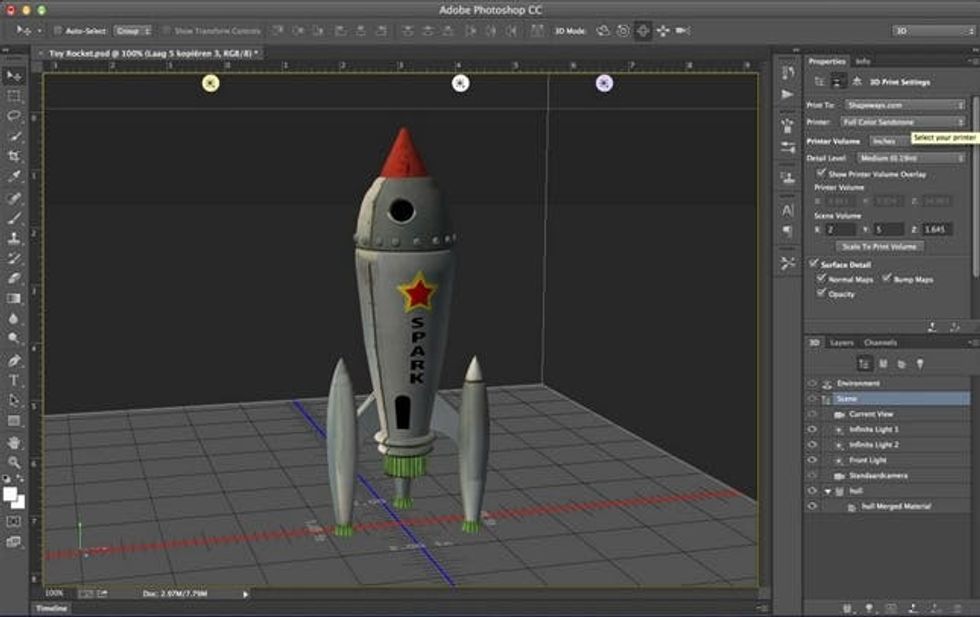Collapse the hull mesh tree item
This screenshot has height=617, width=980.
(827, 491)
